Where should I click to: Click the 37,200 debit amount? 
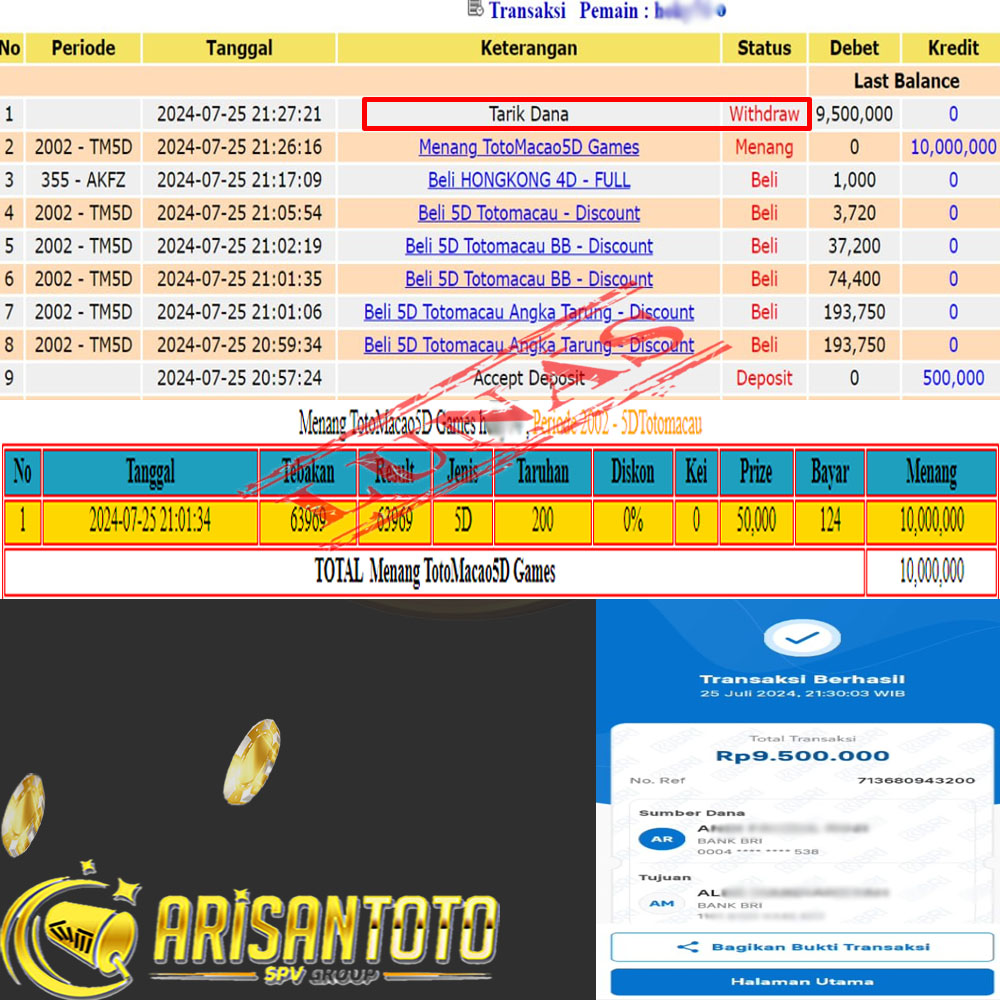[854, 246]
